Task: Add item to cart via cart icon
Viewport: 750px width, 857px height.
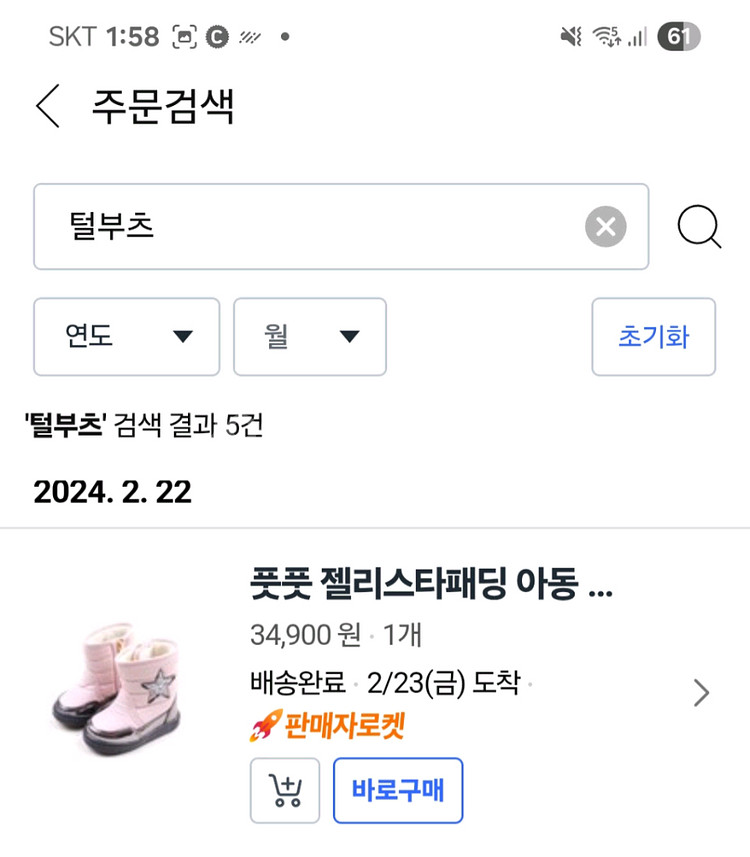Action: tap(285, 791)
